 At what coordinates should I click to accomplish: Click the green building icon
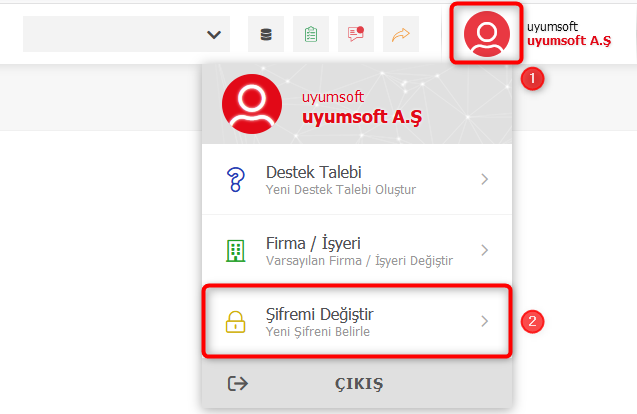236,250
